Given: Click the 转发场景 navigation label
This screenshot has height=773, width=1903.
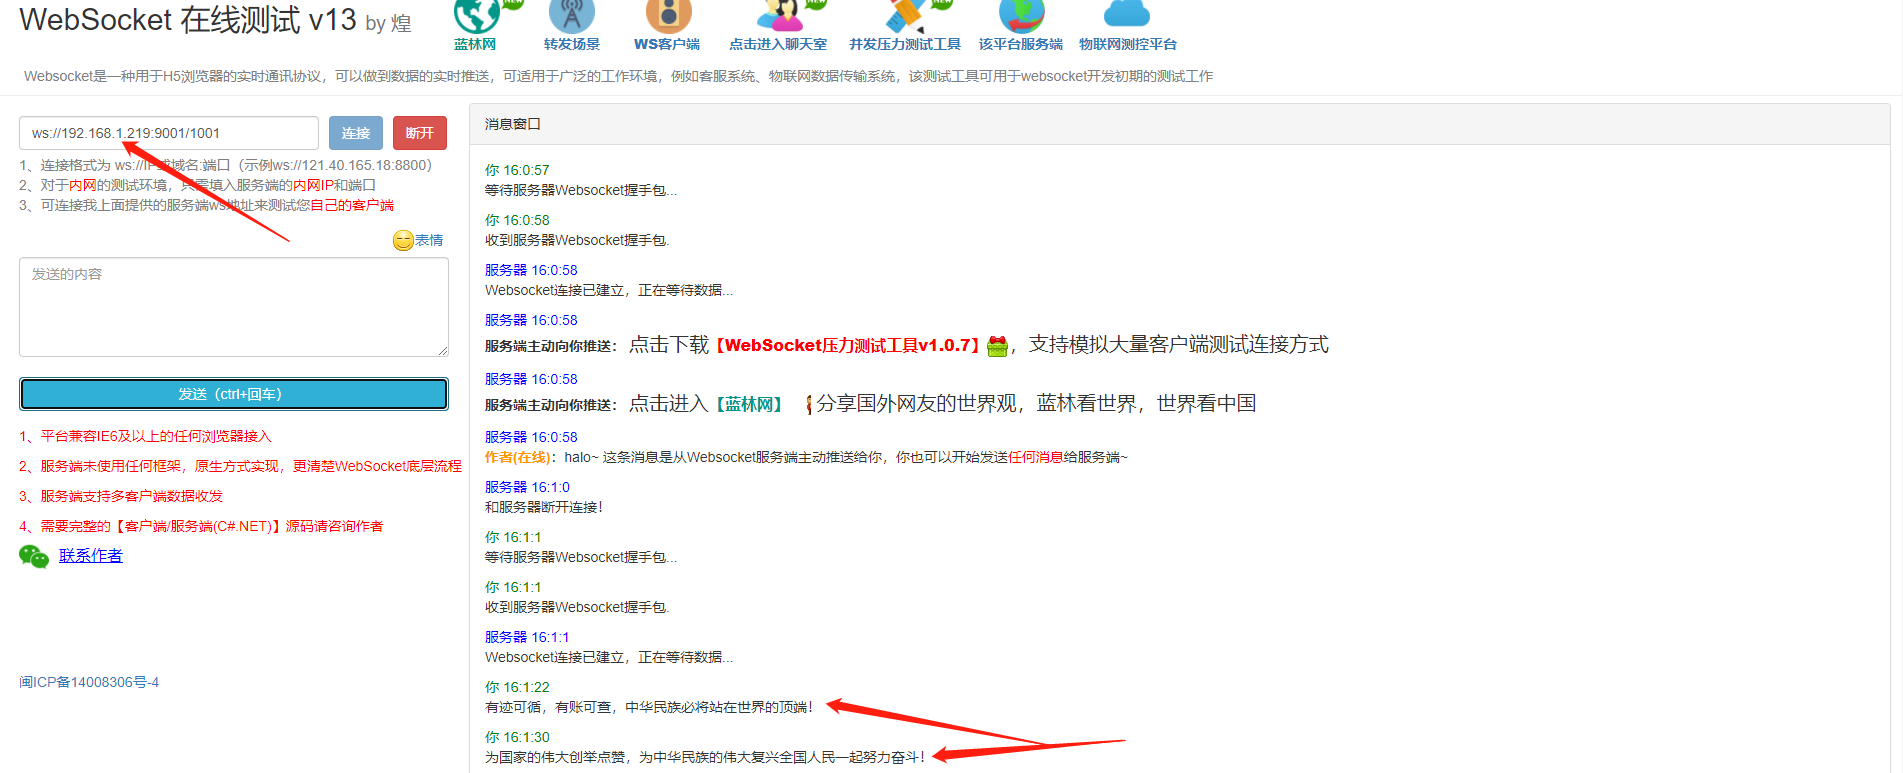Looking at the screenshot, I should pyautogui.click(x=572, y=44).
